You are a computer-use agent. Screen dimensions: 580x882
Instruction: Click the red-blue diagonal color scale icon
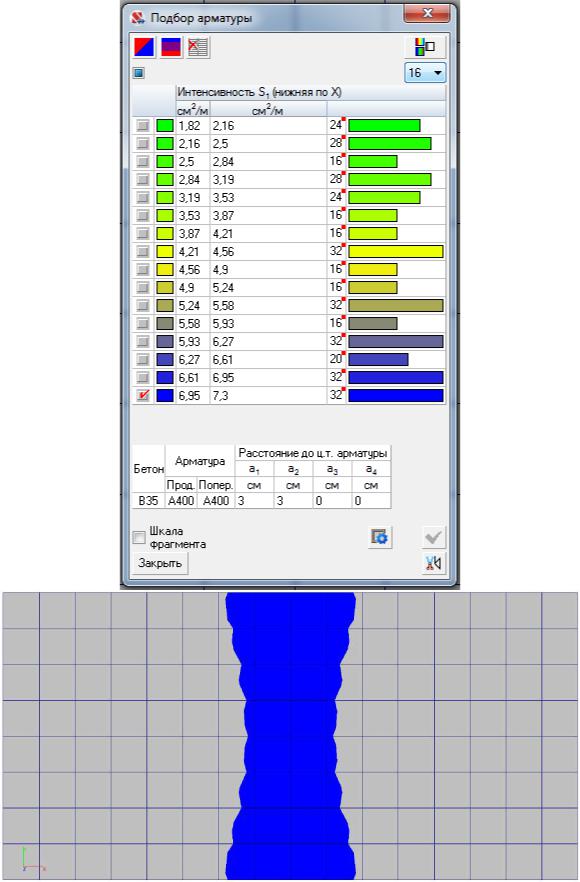pos(144,47)
